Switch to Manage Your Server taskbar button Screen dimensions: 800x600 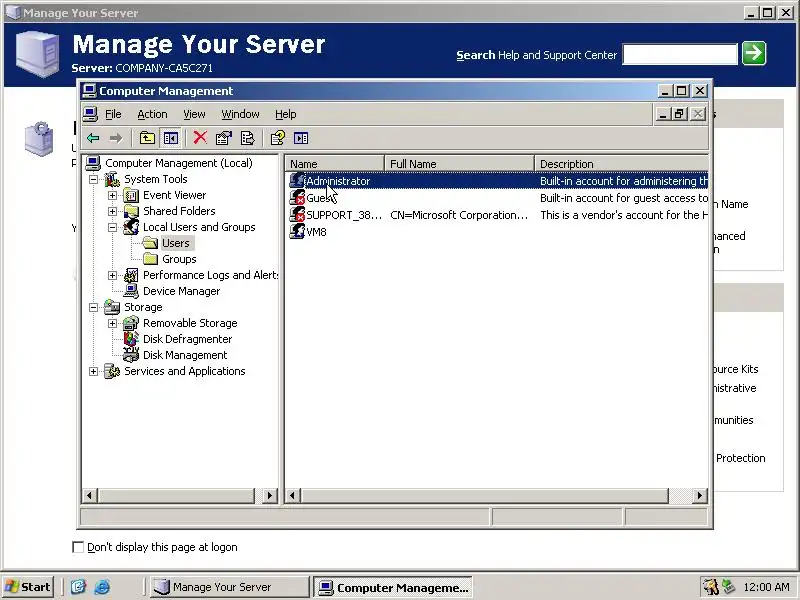click(x=230, y=587)
